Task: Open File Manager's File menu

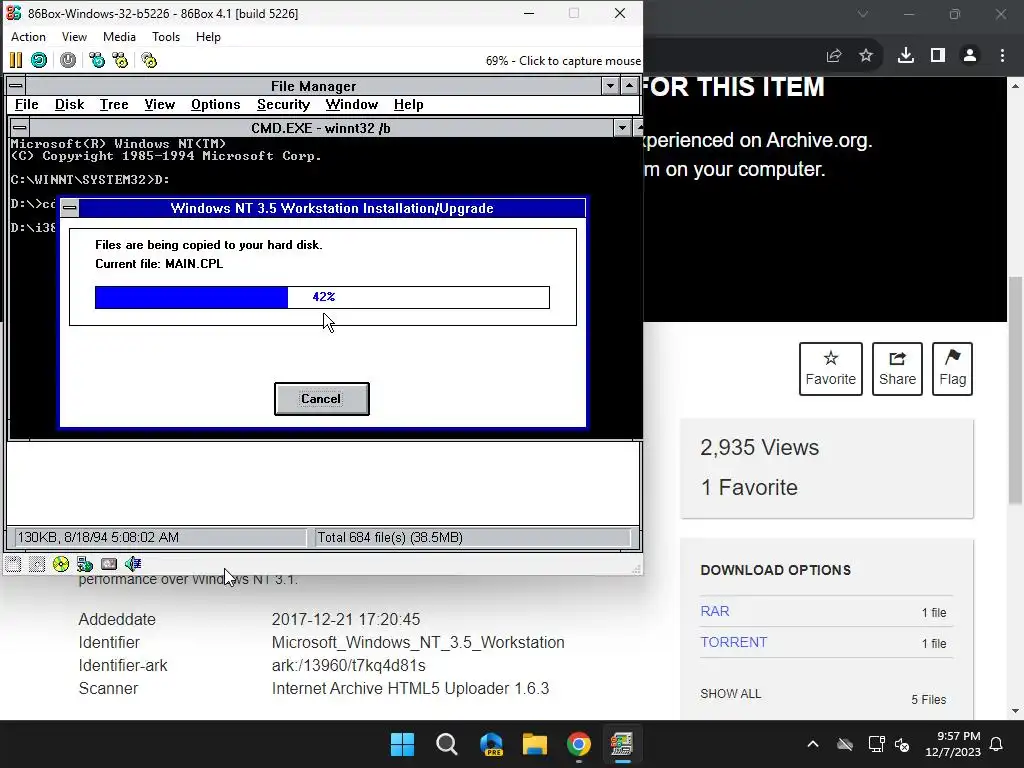Action: (x=27, y=104)
